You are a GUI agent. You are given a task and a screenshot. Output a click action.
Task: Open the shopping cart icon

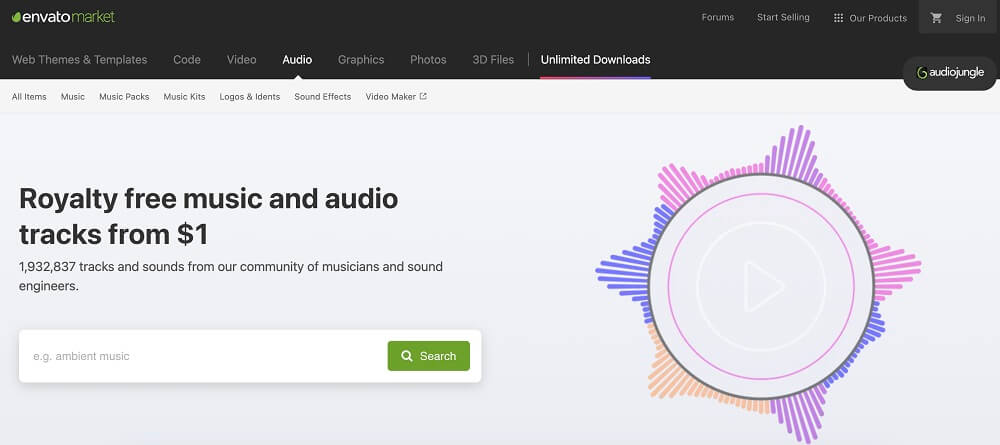936,18
